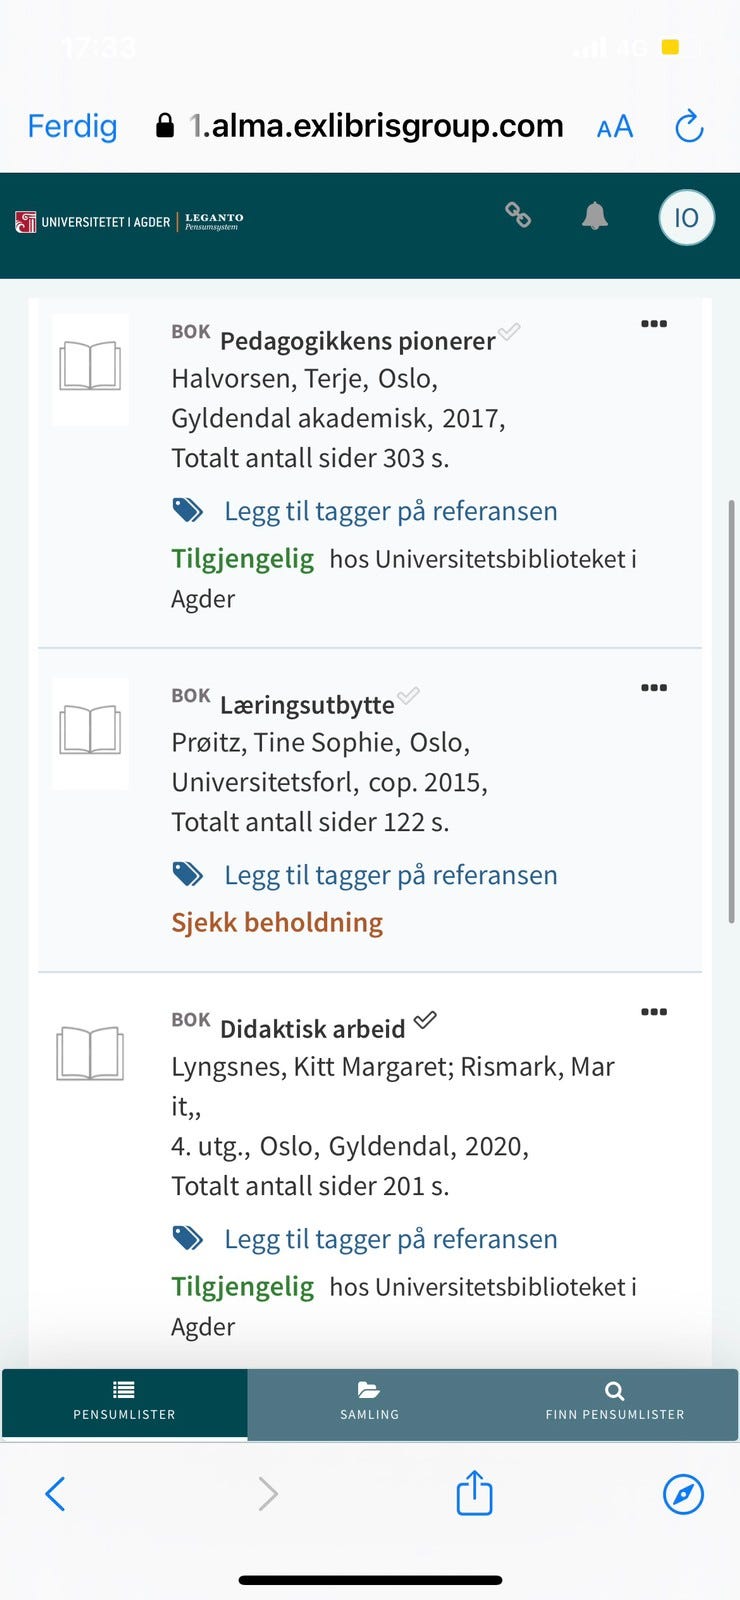Switch to the Samling tab

pos(369,1404)
